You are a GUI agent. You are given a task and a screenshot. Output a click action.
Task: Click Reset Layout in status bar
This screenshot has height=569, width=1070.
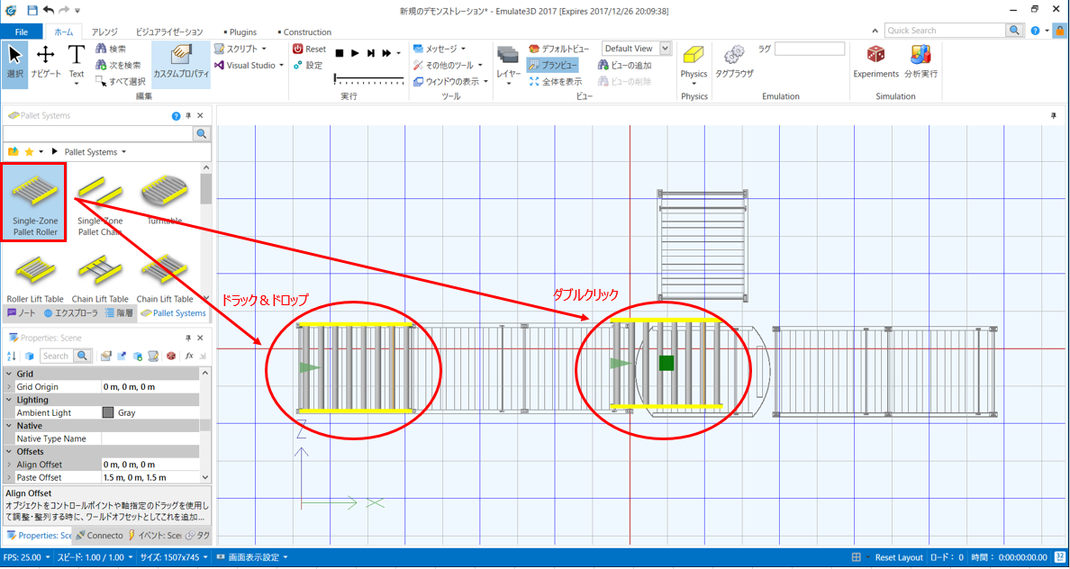pos(899,557)
